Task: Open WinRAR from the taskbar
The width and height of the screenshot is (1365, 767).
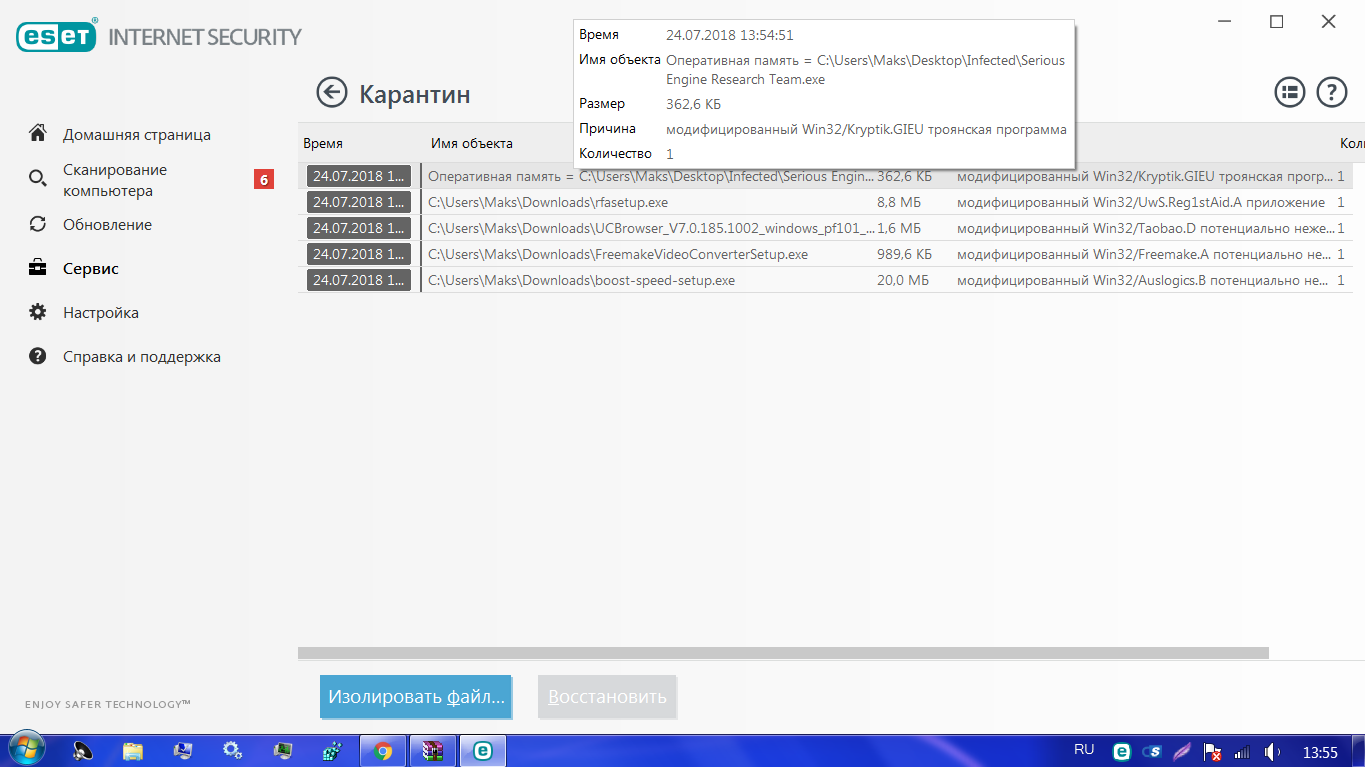Action: click(433, 750)
